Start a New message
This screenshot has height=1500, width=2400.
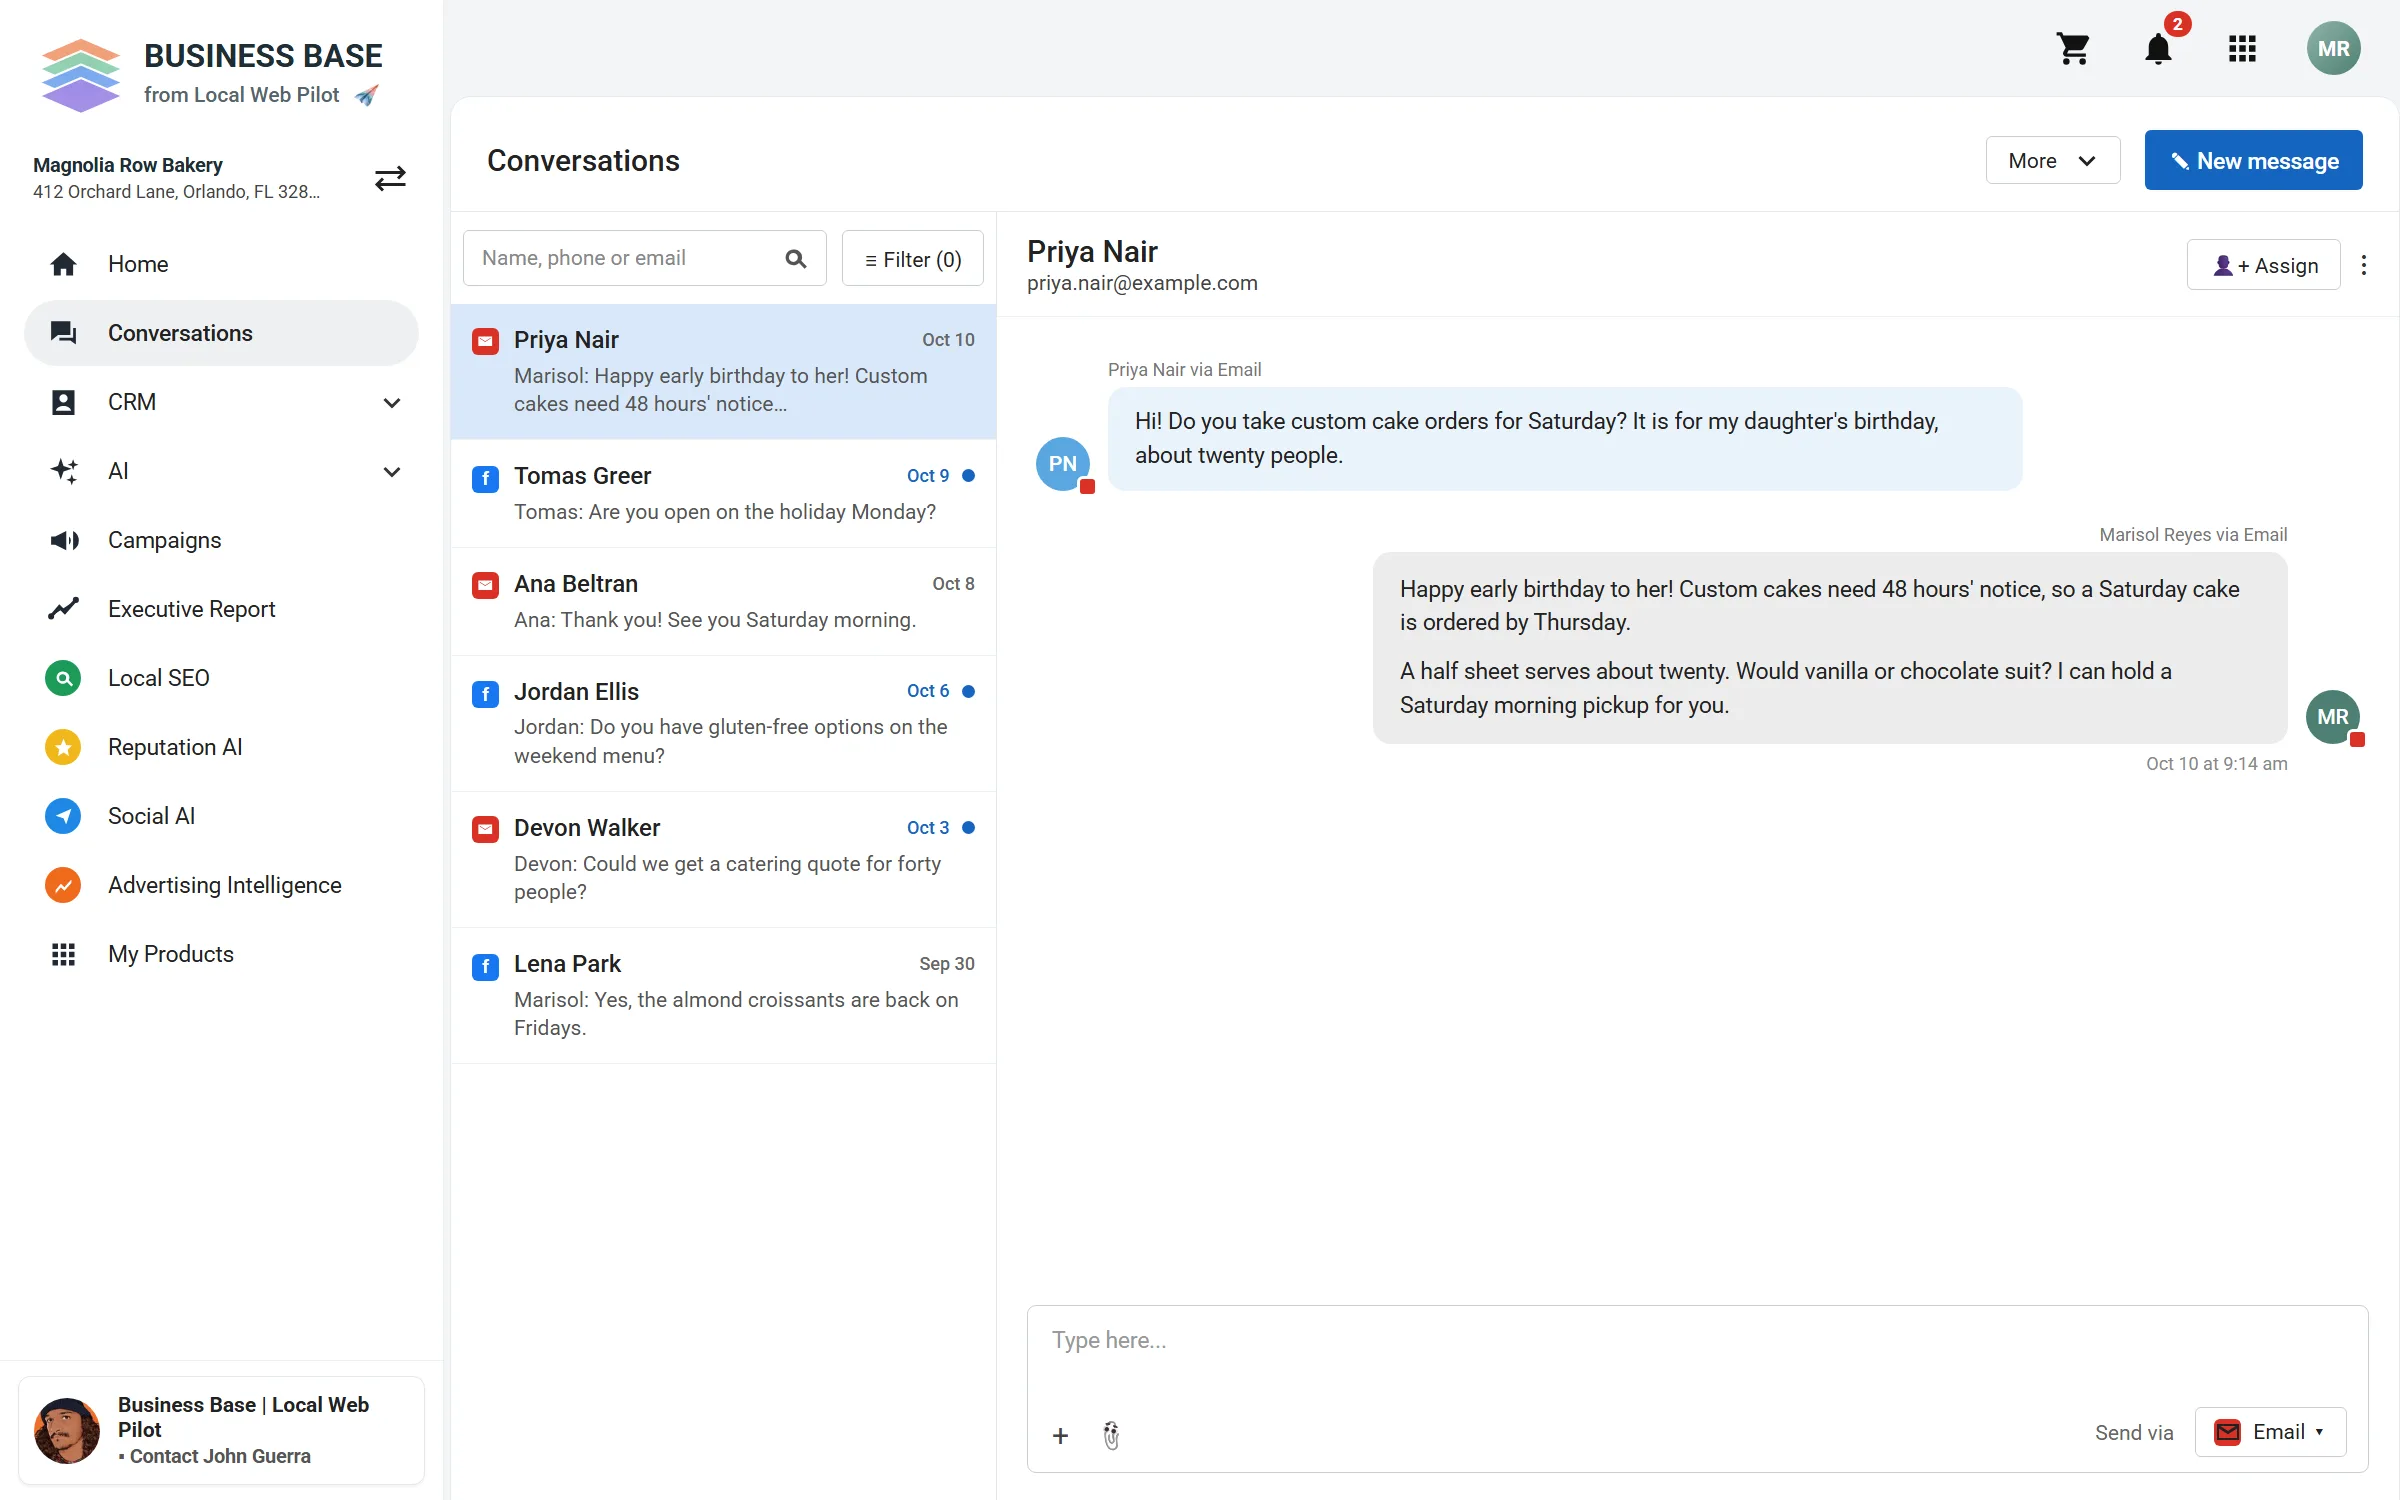pyautogui.click(x=2253, y=160)
